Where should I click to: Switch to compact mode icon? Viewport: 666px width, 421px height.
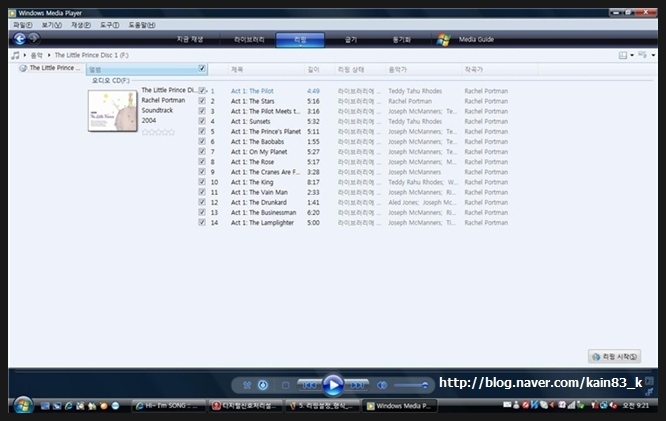(649, 391)
